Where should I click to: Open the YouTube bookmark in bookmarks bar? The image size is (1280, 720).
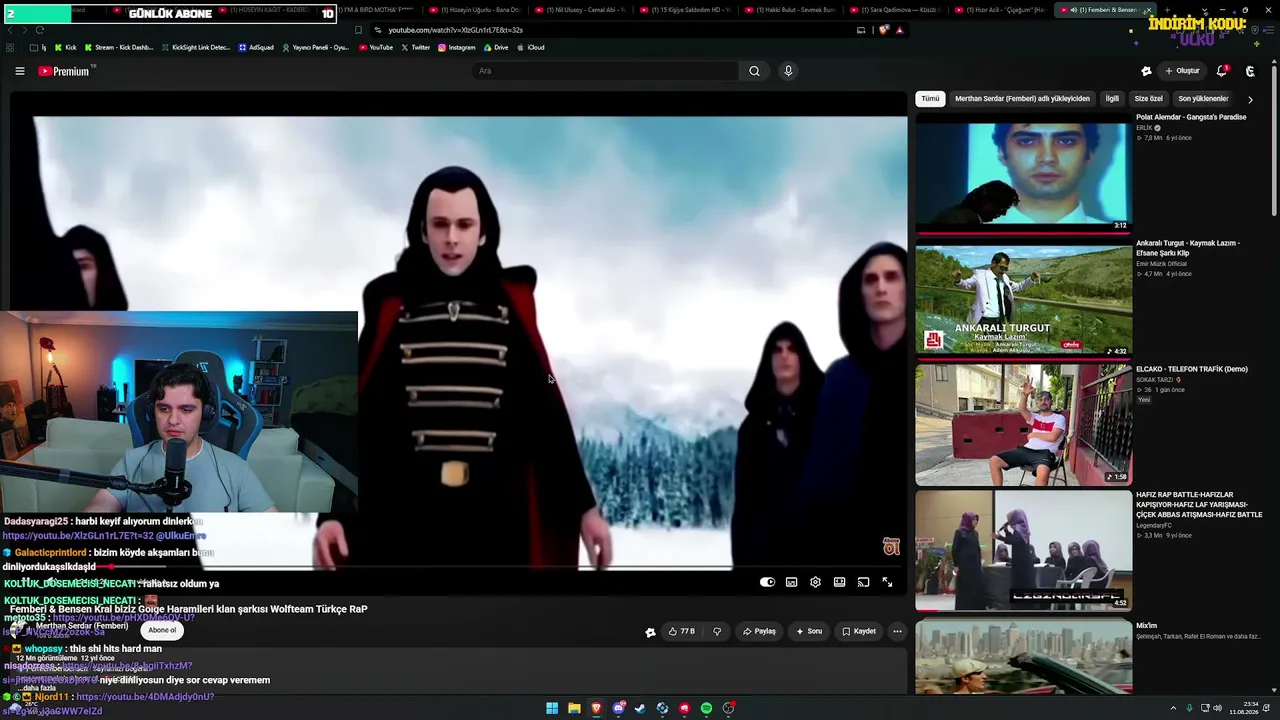pos(376,47)
